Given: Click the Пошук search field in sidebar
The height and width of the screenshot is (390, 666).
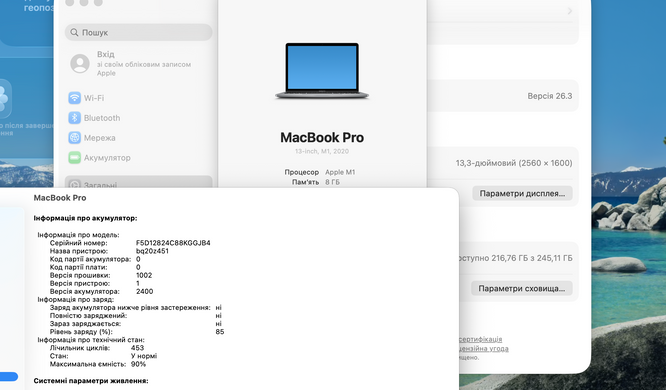Looking at the screenshot, I should coord(138,32).
